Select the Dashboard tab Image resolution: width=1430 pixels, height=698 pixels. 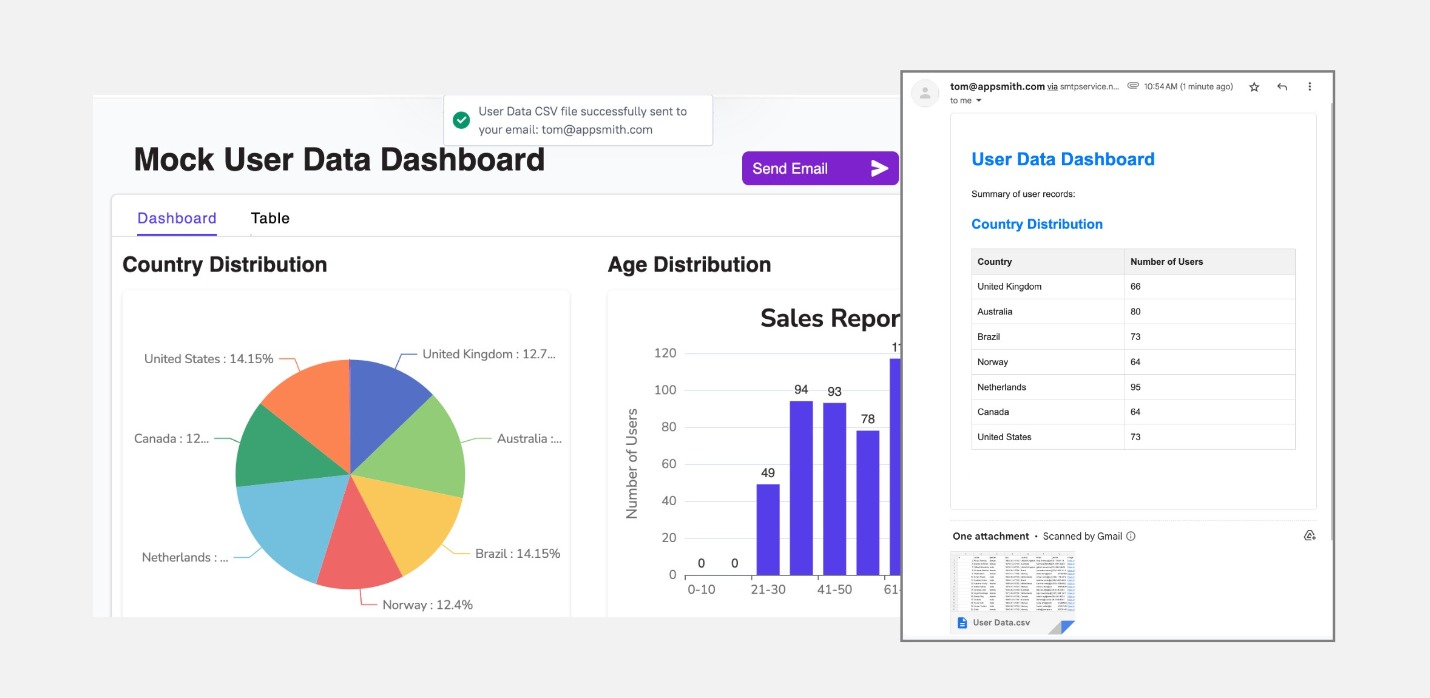[177, 218]
